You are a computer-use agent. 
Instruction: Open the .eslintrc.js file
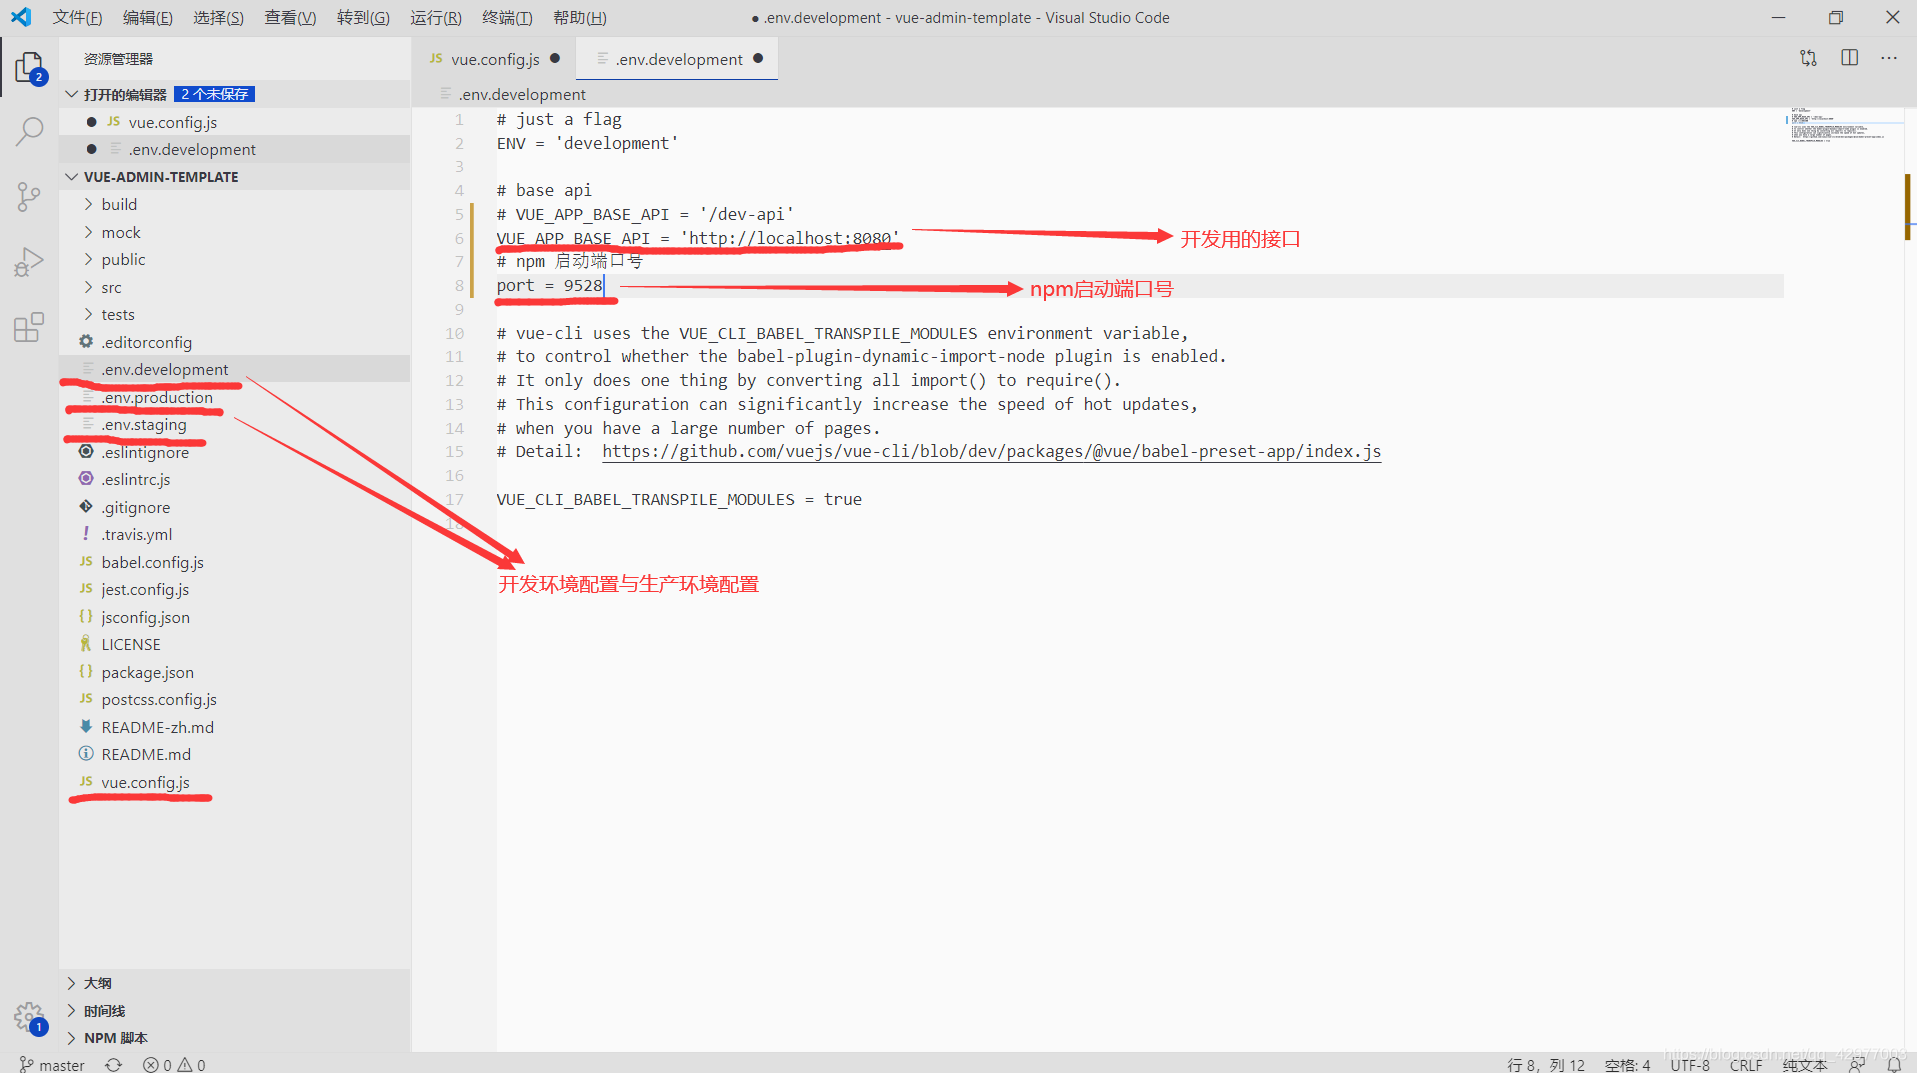(234, 479)
